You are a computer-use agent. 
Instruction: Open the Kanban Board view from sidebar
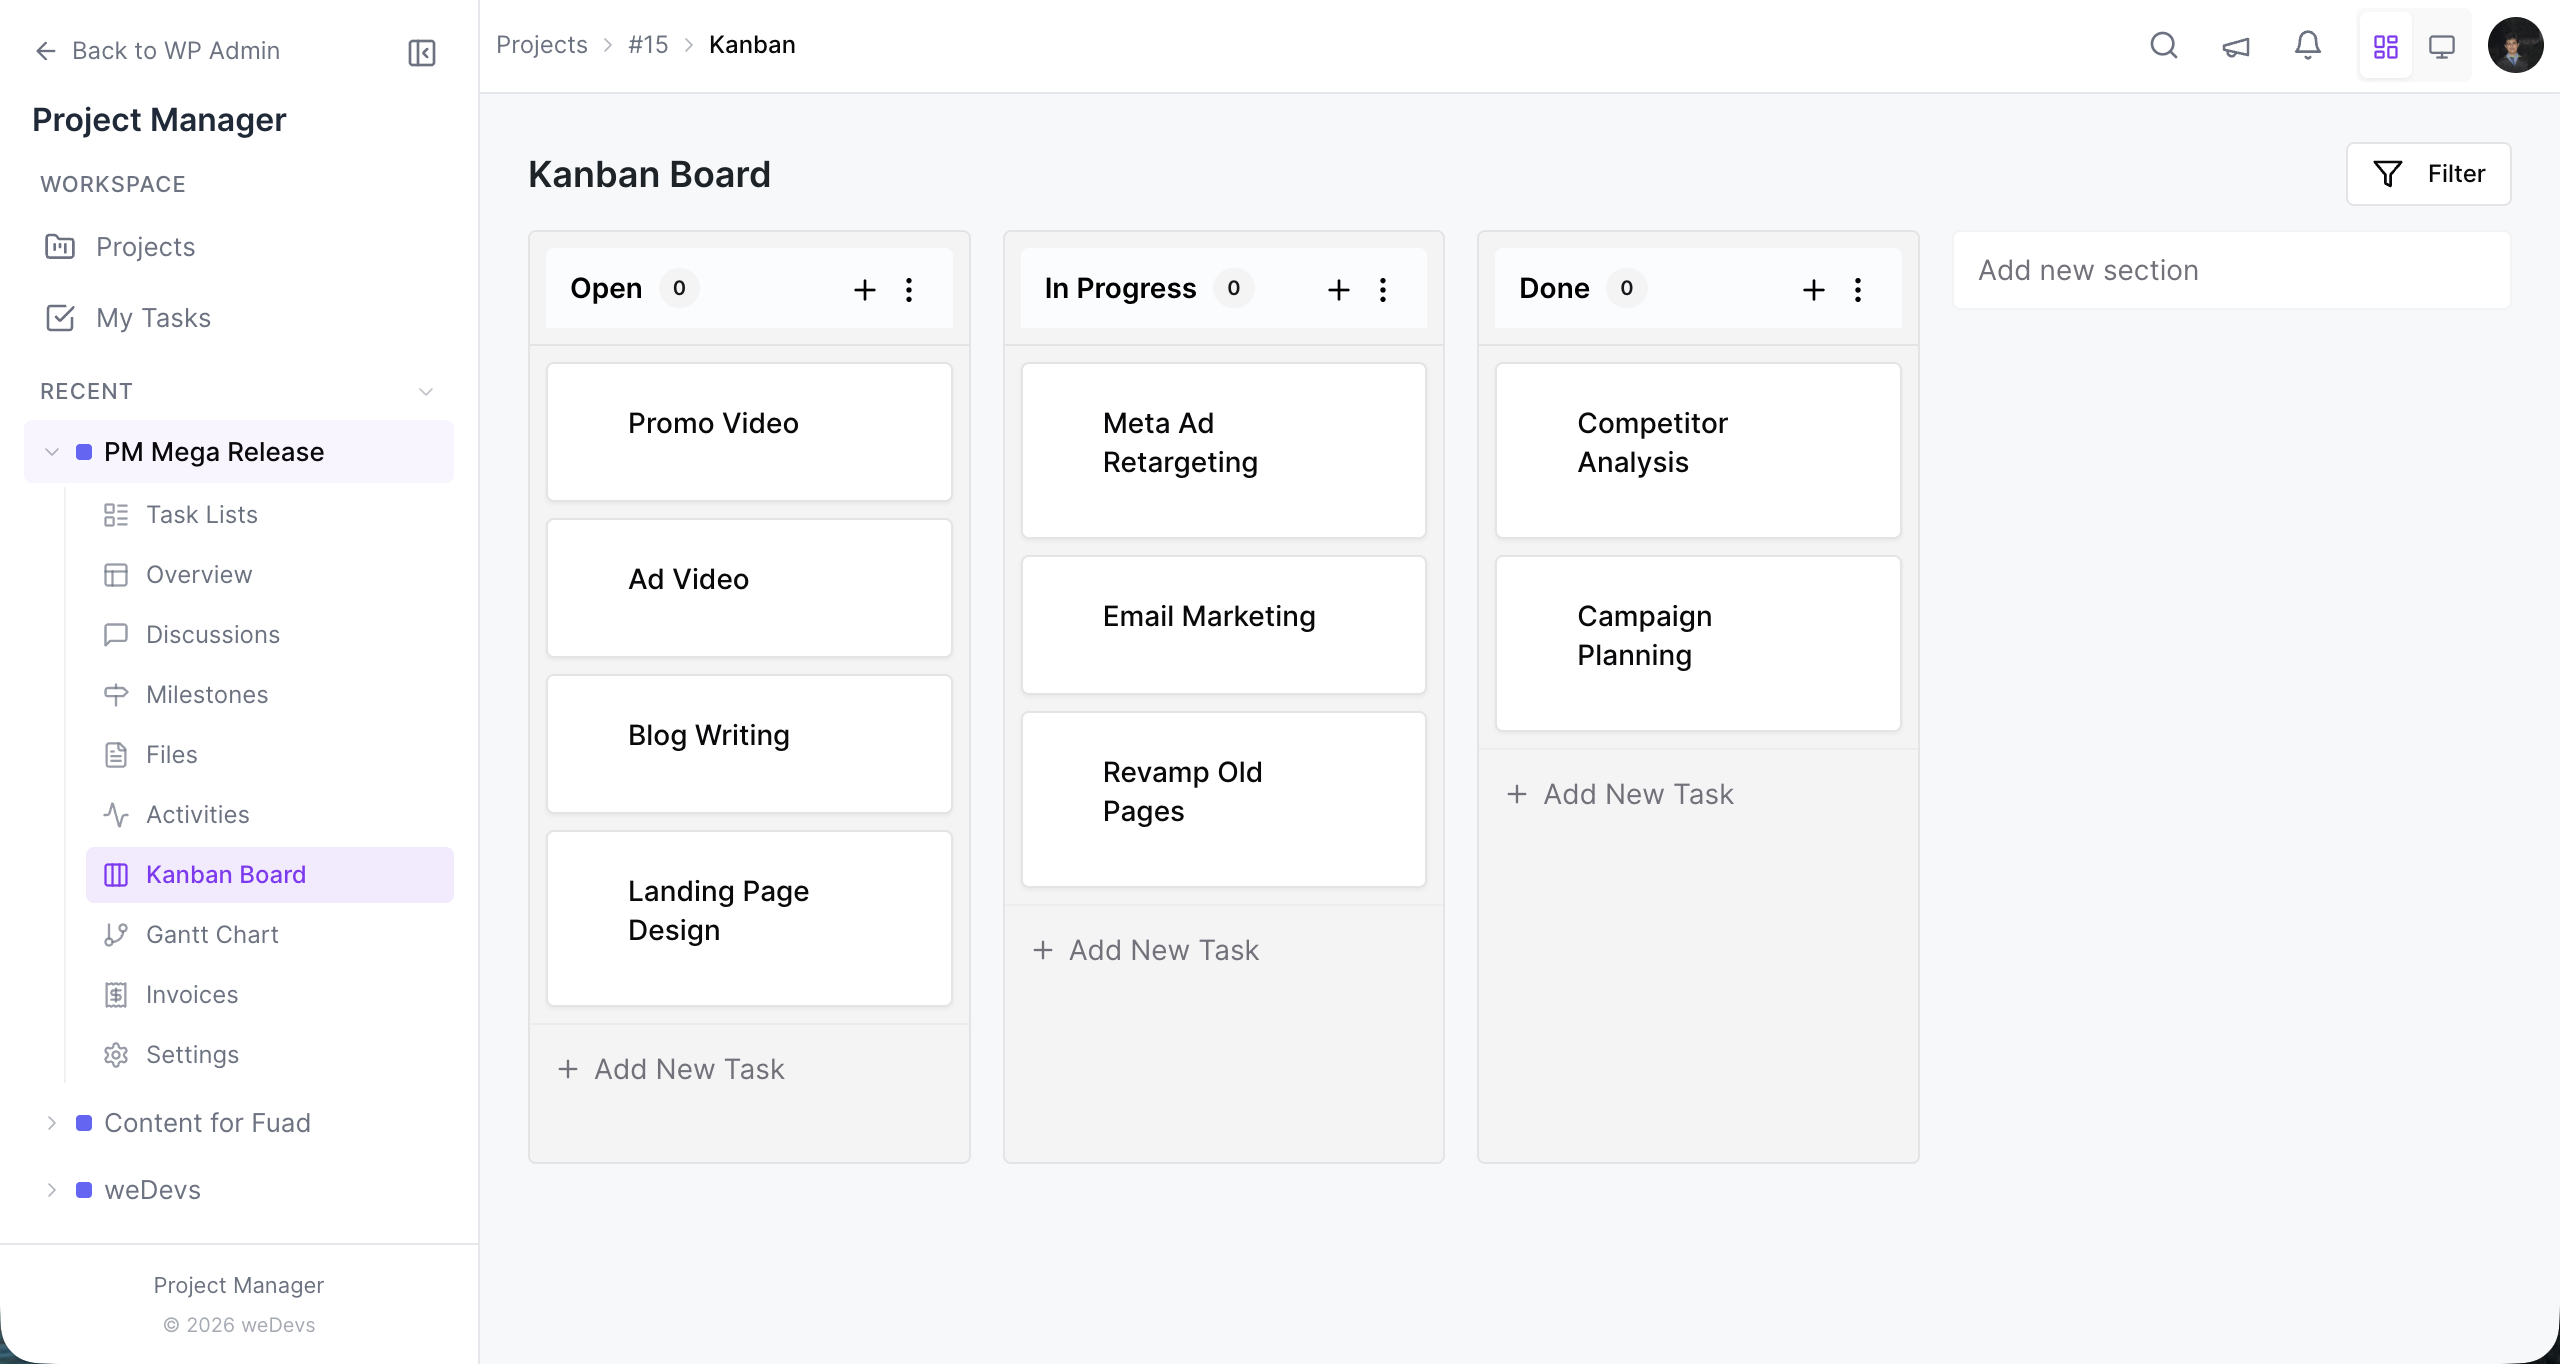(x=226, y=874)
